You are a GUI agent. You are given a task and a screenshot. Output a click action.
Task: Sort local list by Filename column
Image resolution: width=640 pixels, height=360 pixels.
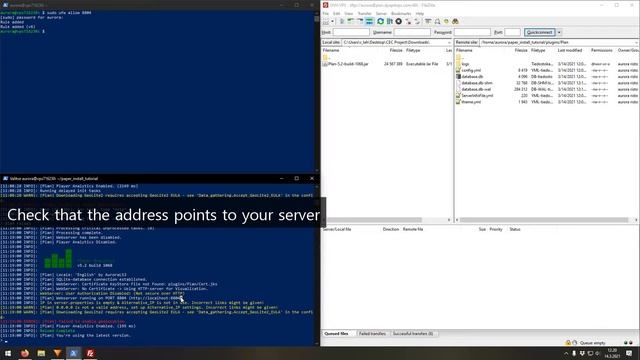[x=331, y=50]
